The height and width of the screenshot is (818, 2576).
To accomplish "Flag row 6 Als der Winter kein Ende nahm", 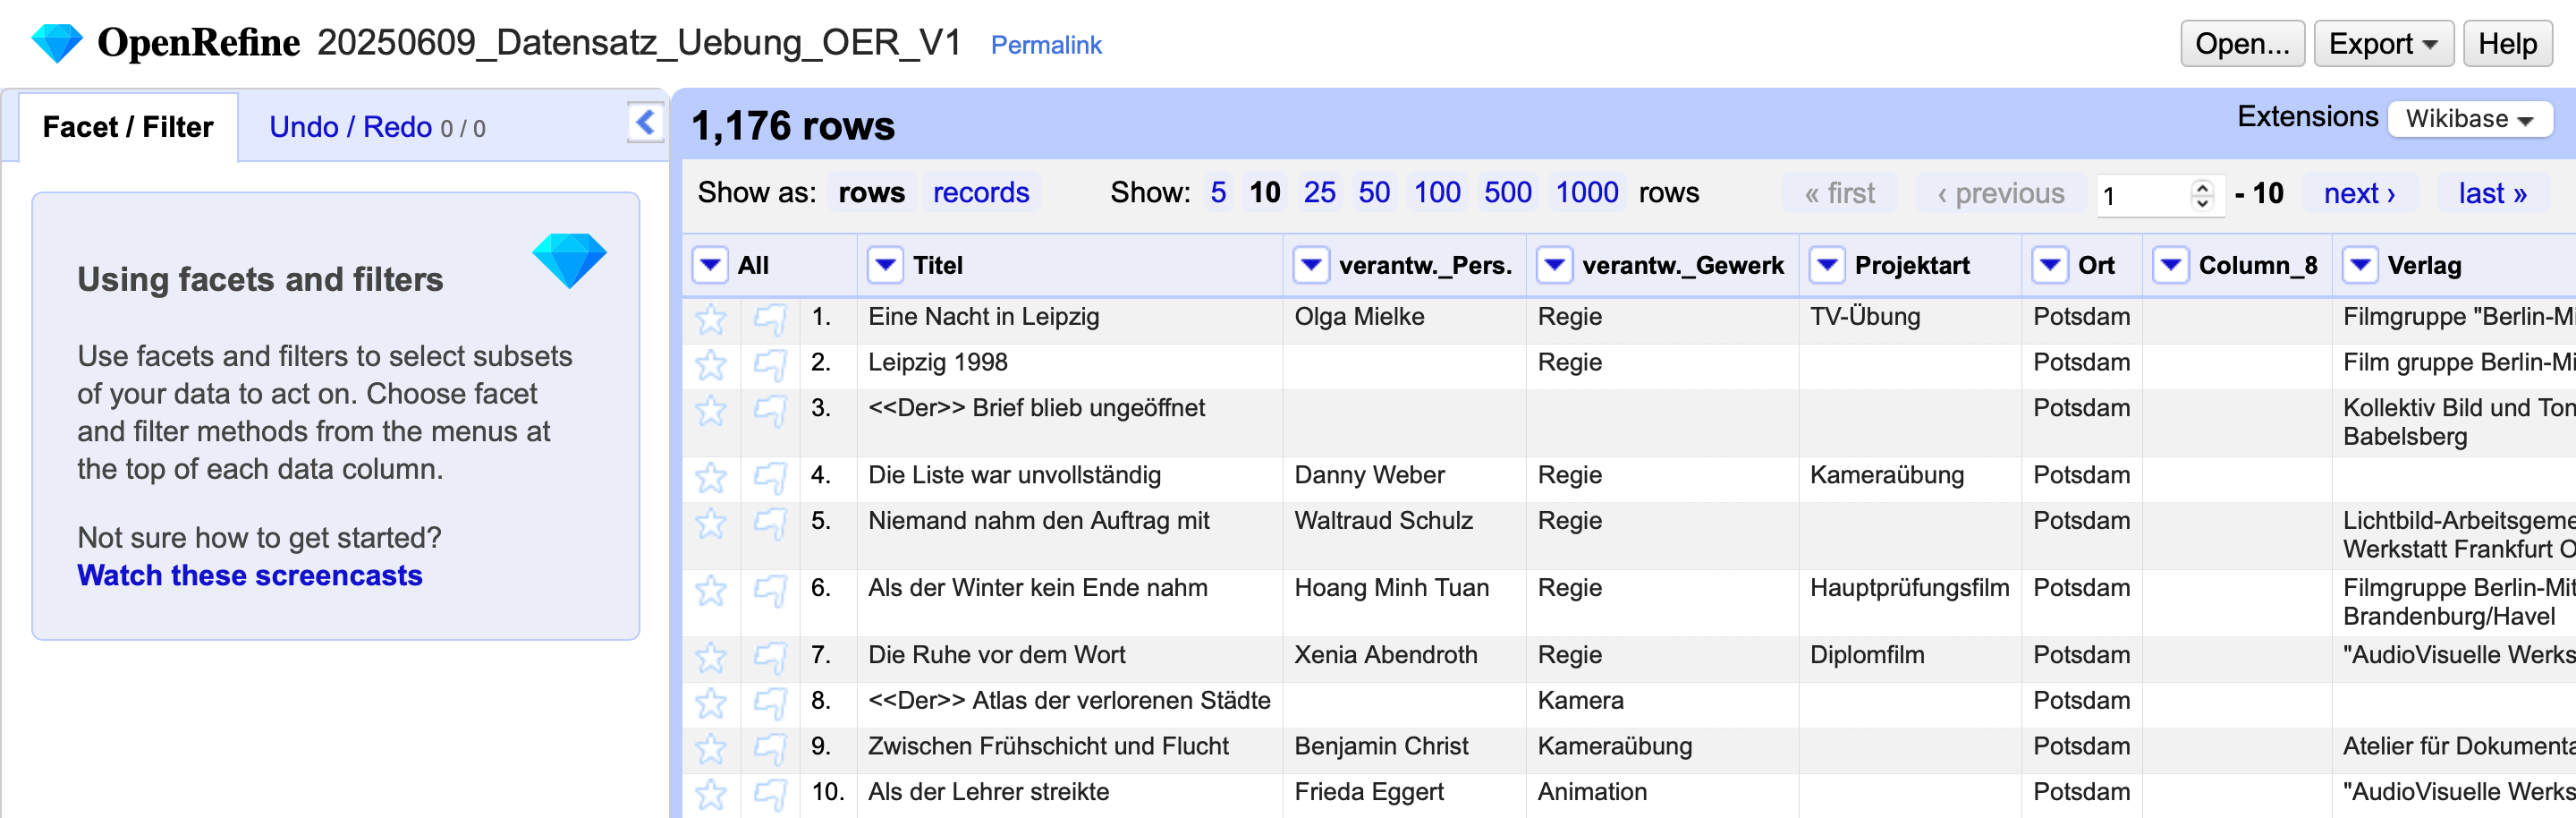I will (x=770, y=591).
